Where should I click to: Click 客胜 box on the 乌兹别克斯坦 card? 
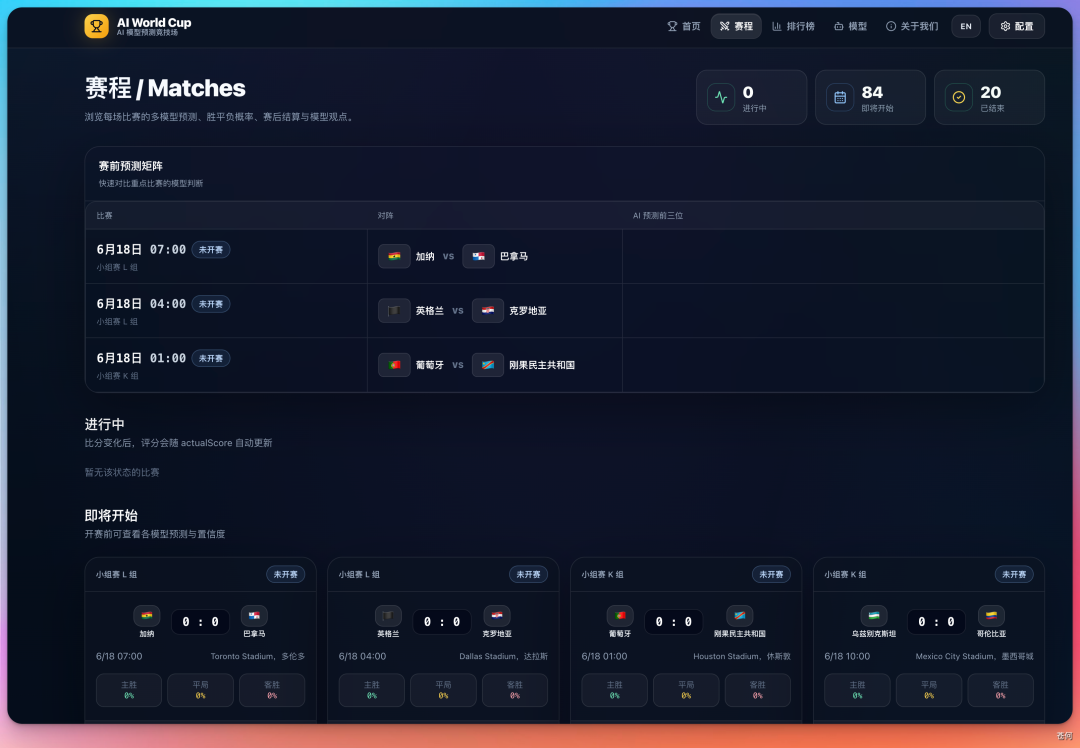pyautogui.click(x=1000, y=690)
